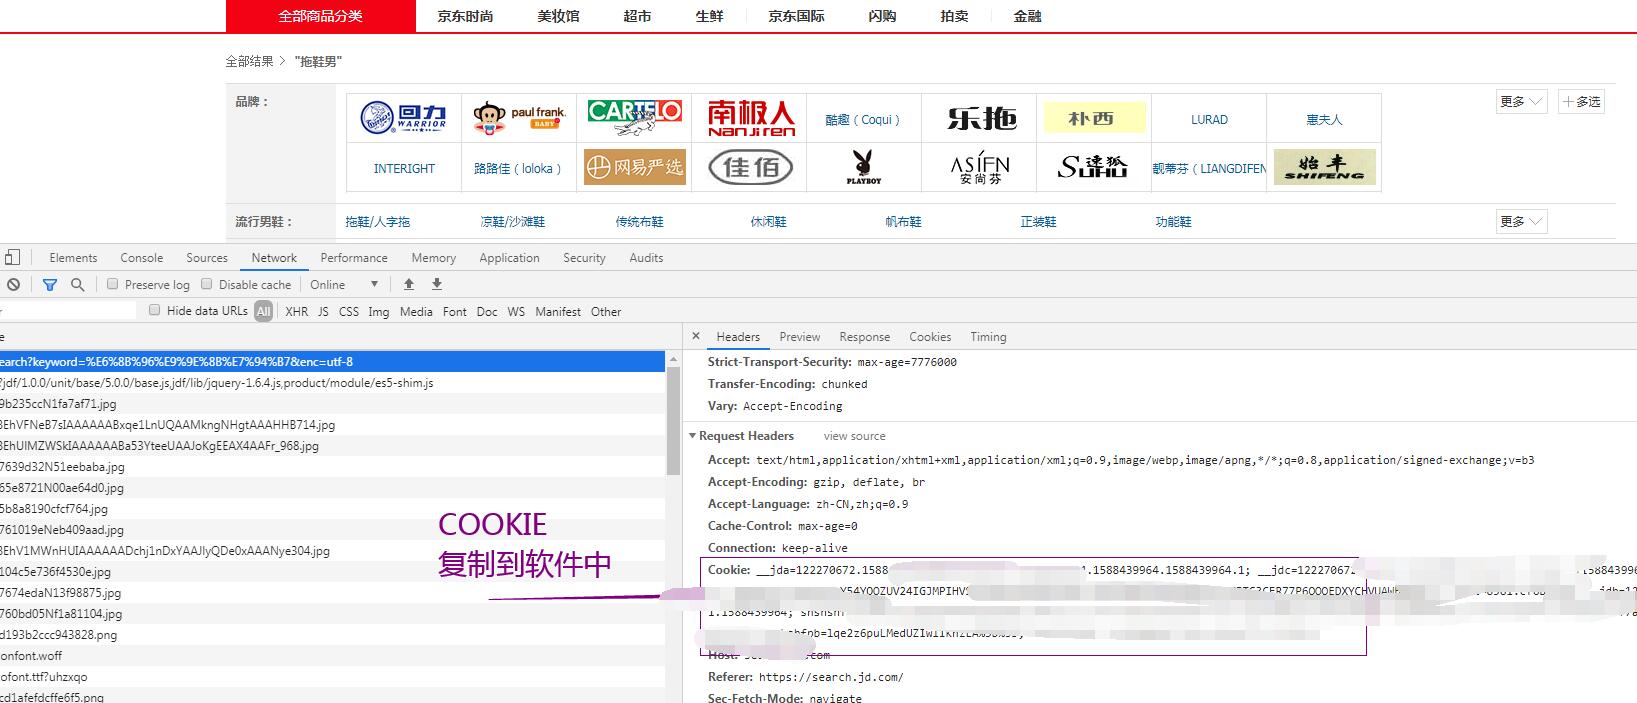Filter requests by Img type
The height and width of the screenshot is (703, 1637).
click(378, 312)
